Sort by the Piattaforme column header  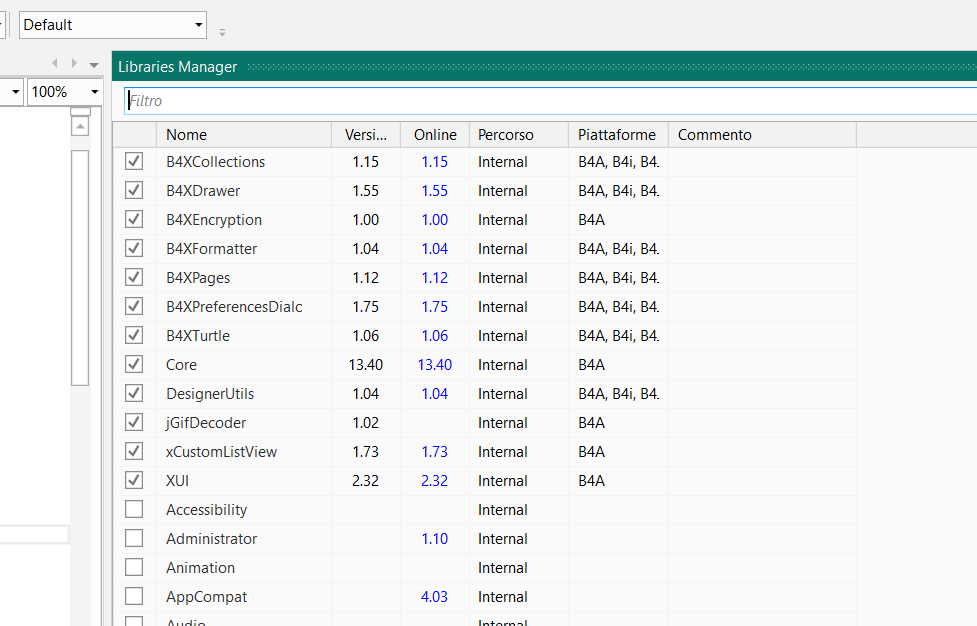[x=617, y=135]
